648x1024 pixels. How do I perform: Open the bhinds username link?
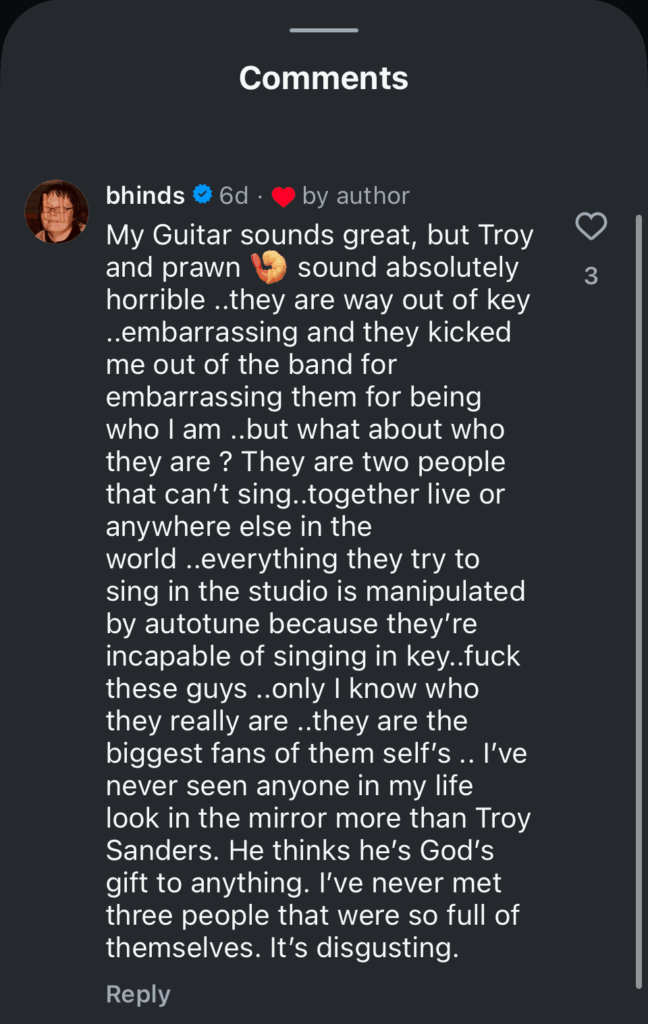coord(145,195)
